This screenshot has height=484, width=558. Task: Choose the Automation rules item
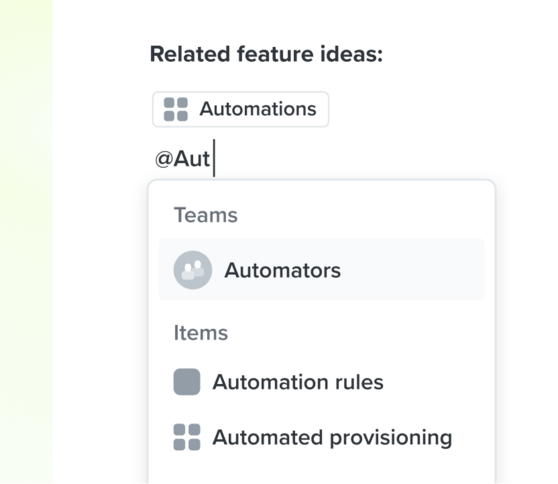click(x=321, y=382)
